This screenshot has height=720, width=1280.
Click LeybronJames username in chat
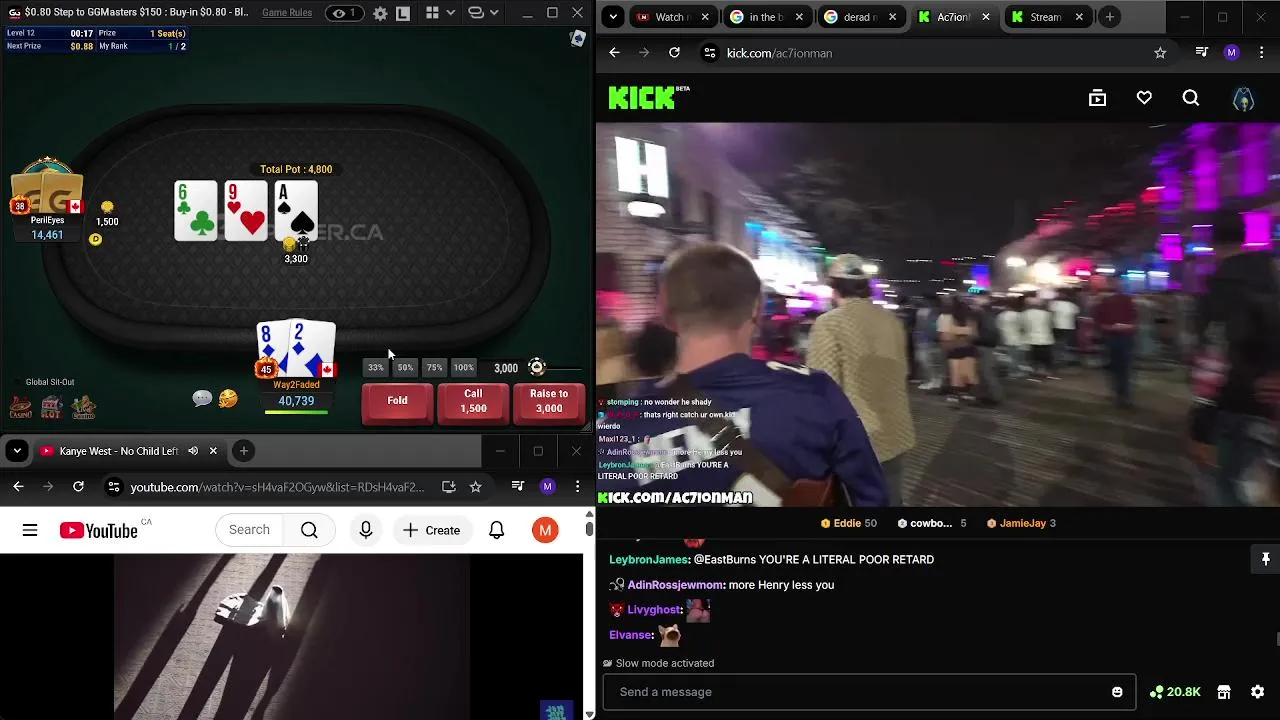click(x=649, y=560)
